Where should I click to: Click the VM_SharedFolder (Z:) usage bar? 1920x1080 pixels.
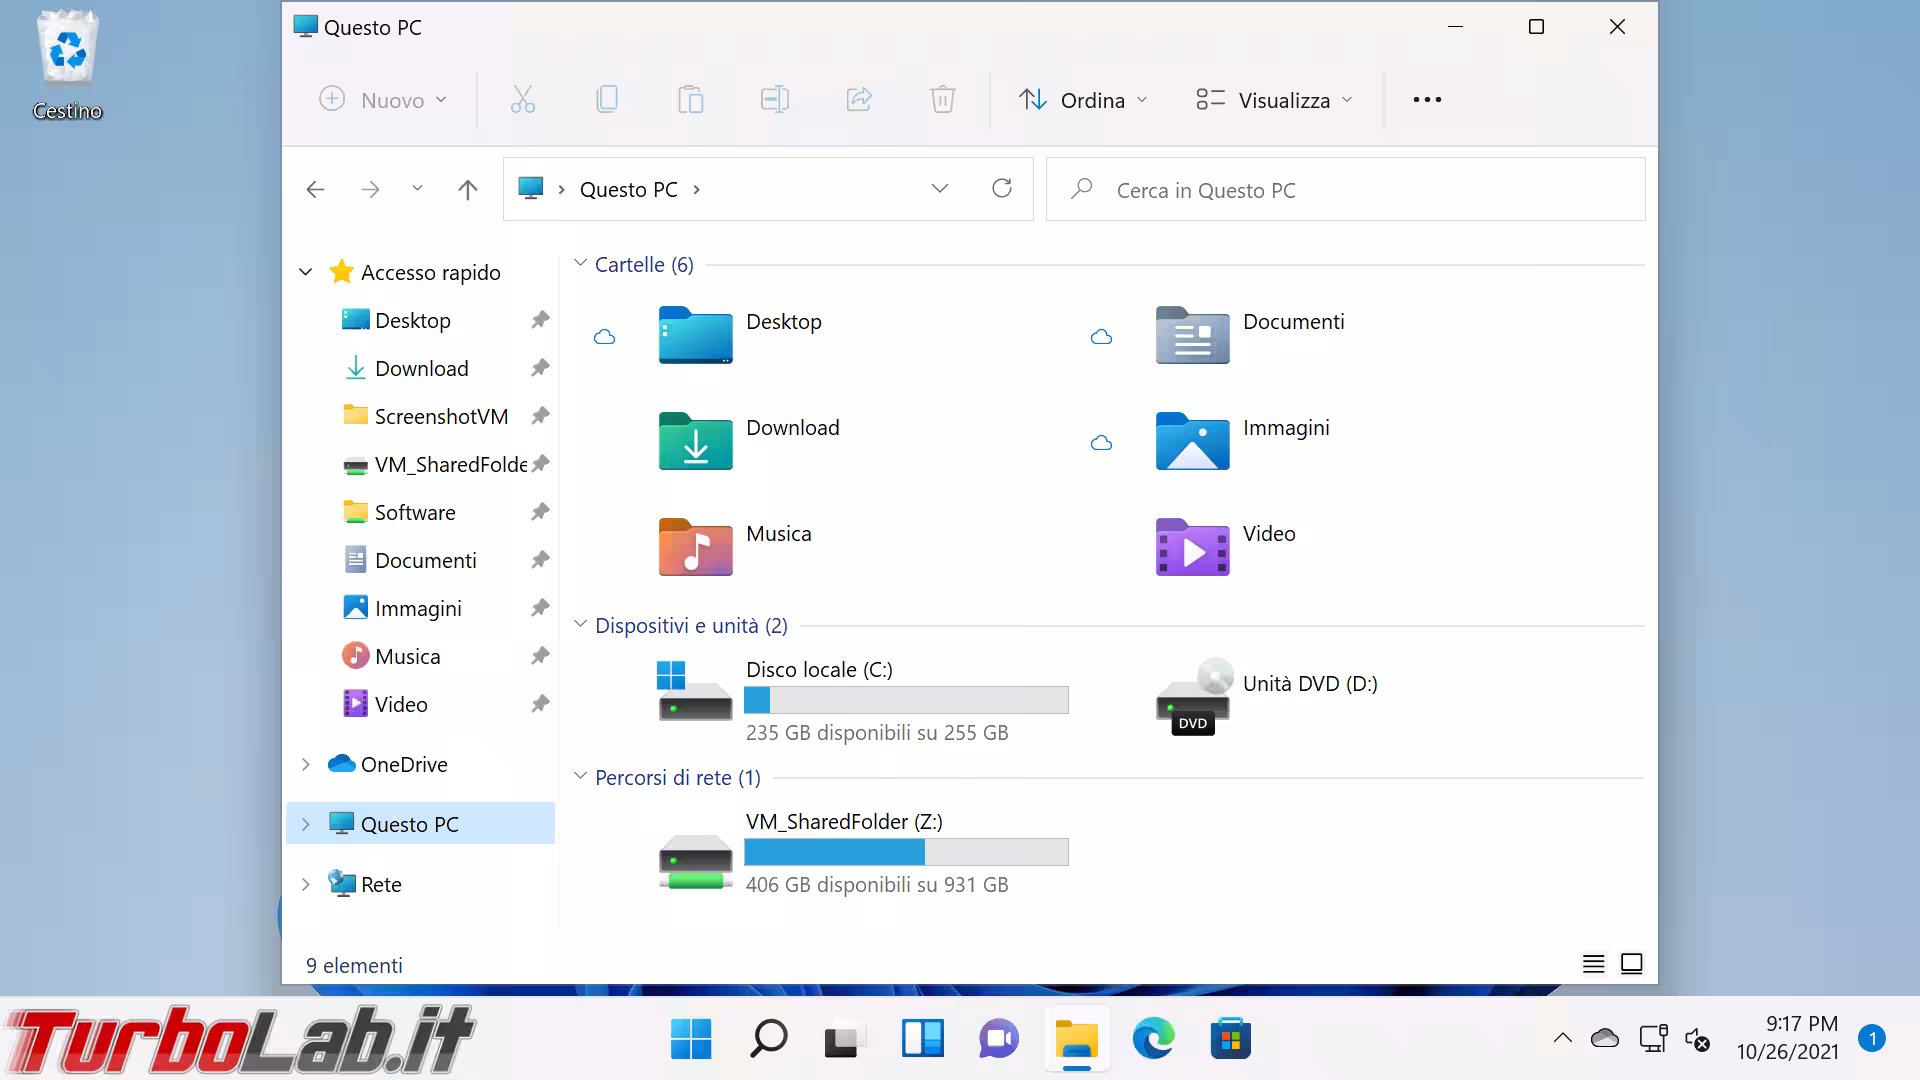coord(906,852)
